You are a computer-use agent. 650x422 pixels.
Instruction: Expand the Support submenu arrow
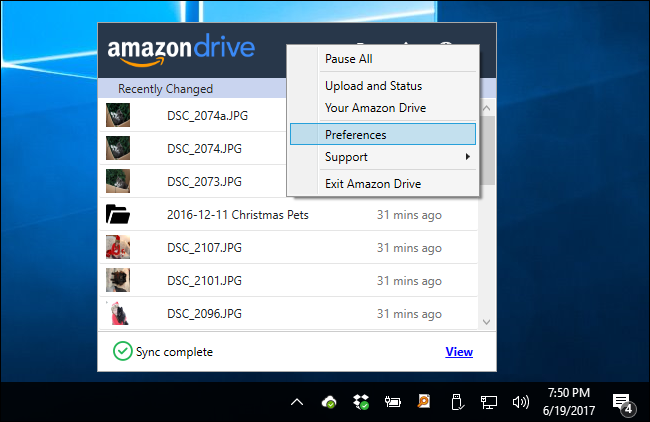pos(468,157)
